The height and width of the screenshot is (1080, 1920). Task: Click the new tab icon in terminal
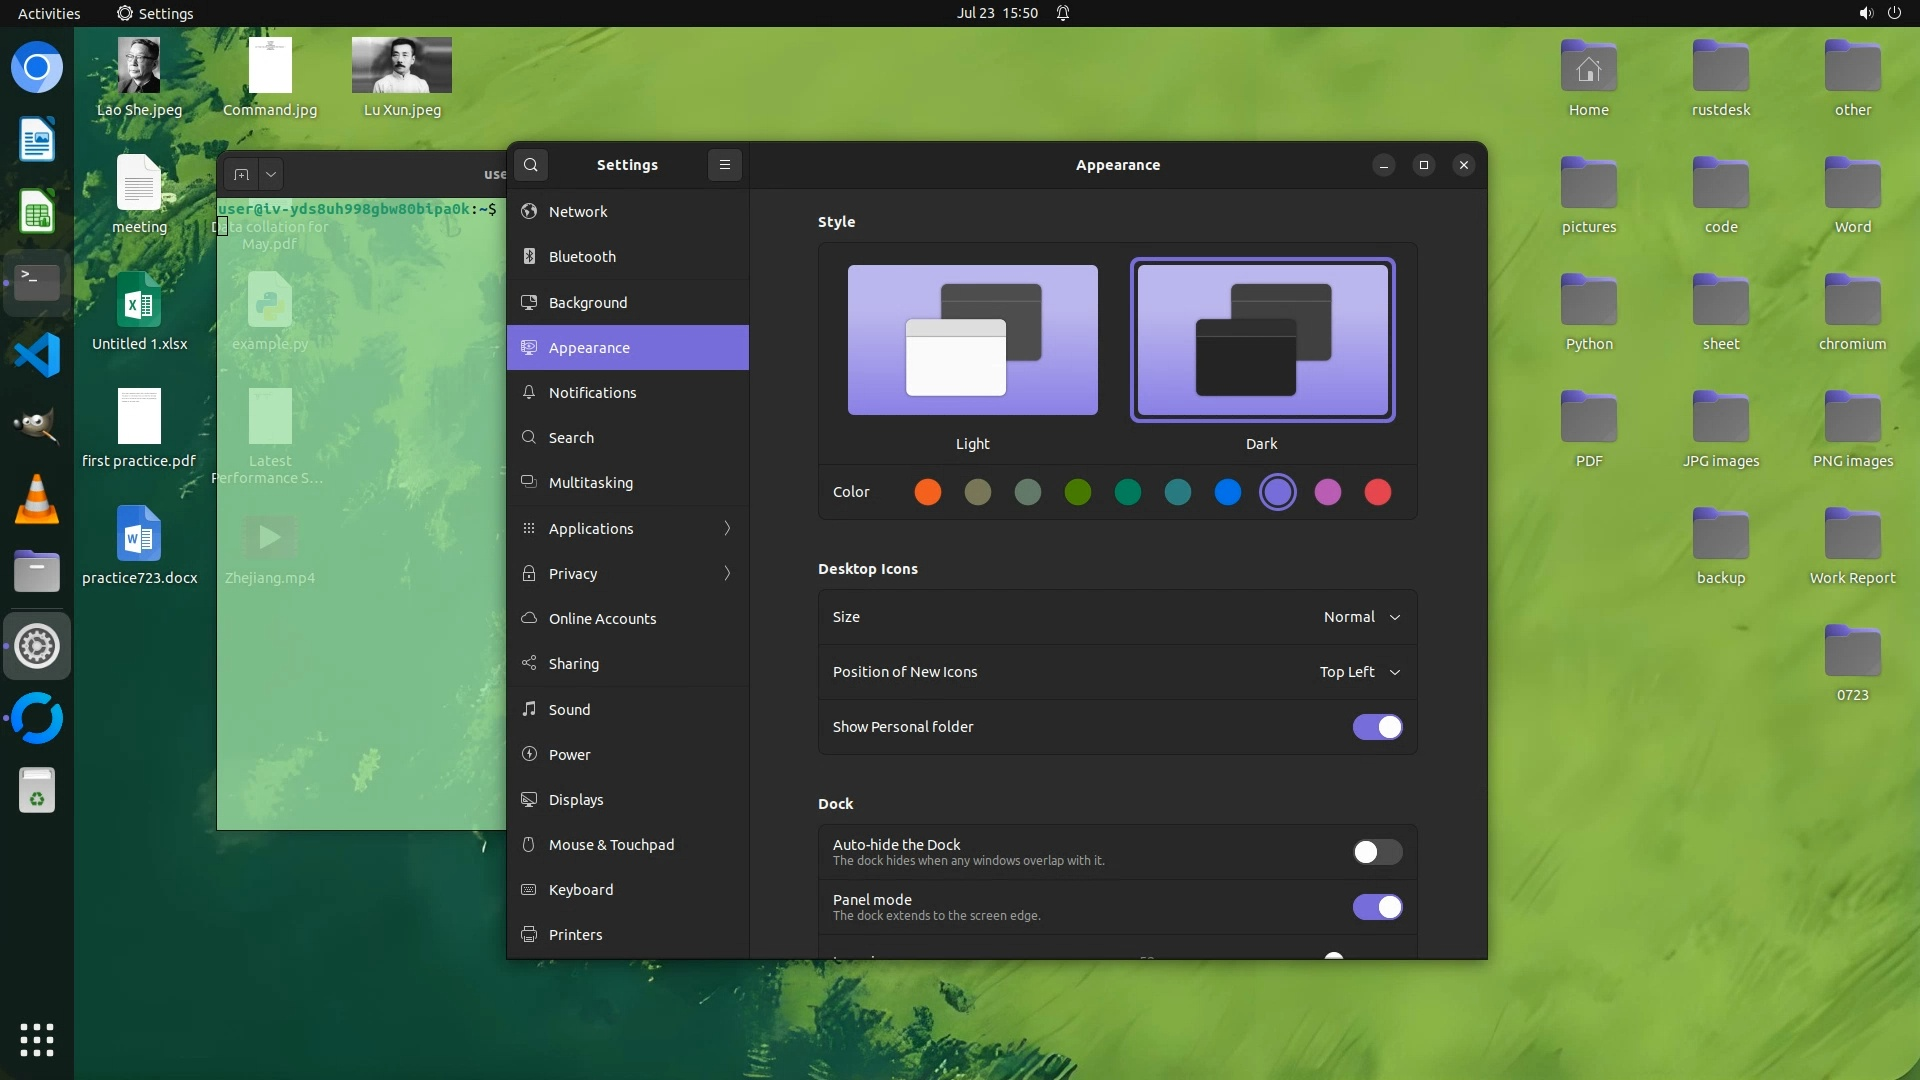[241, 174]
